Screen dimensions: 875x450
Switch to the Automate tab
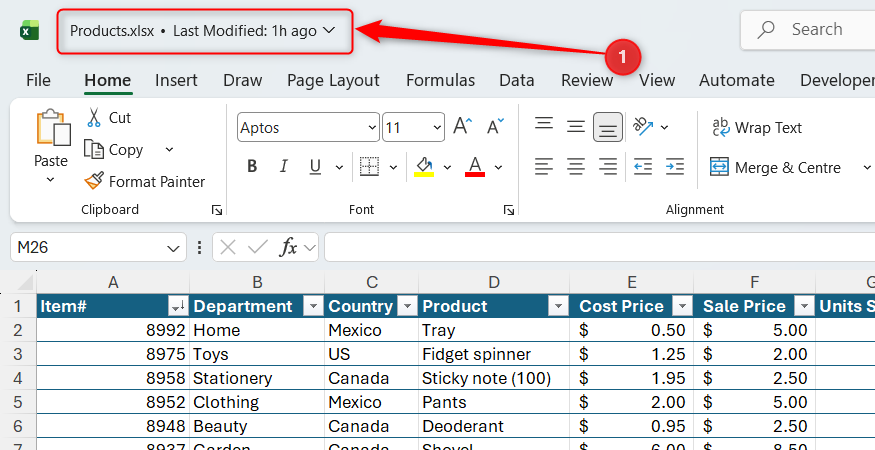coord(737,80)
